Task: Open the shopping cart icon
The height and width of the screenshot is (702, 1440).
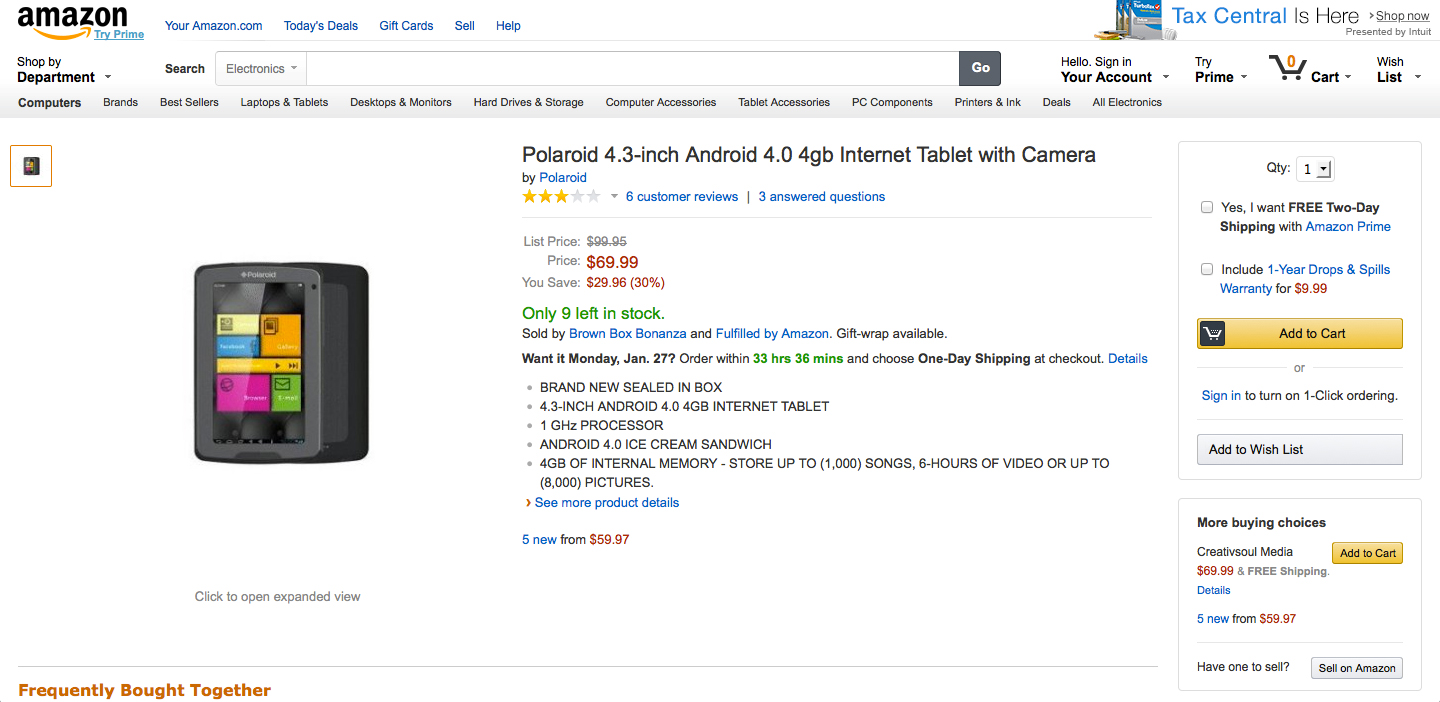Action: (x=1287, y=68)
